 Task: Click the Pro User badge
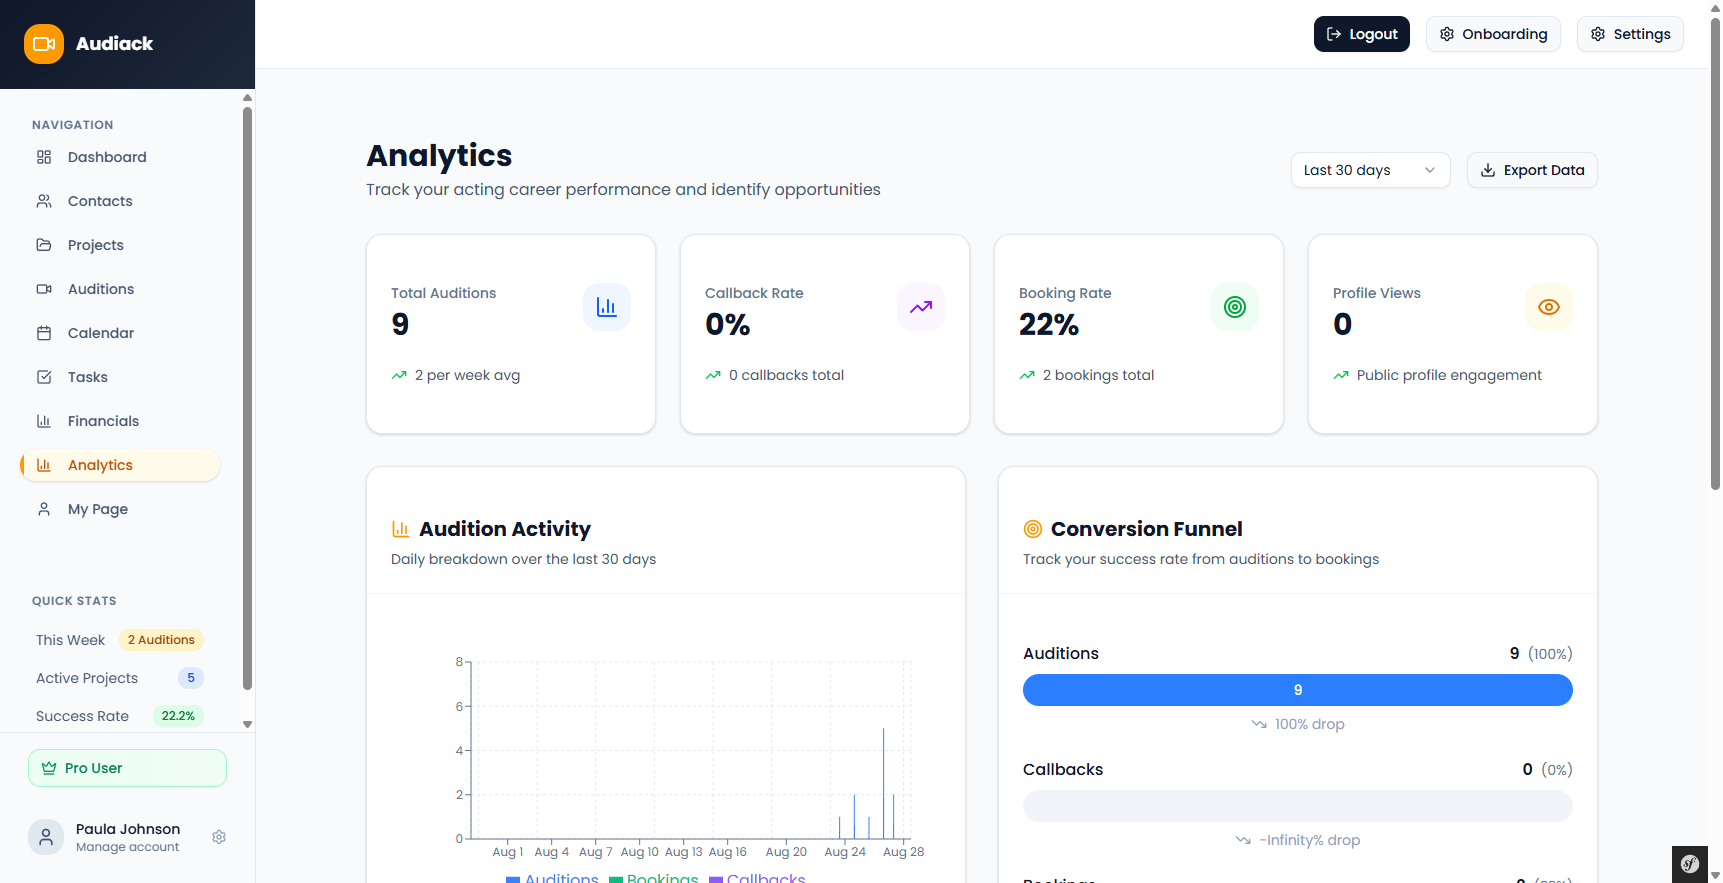pos(127,768)
